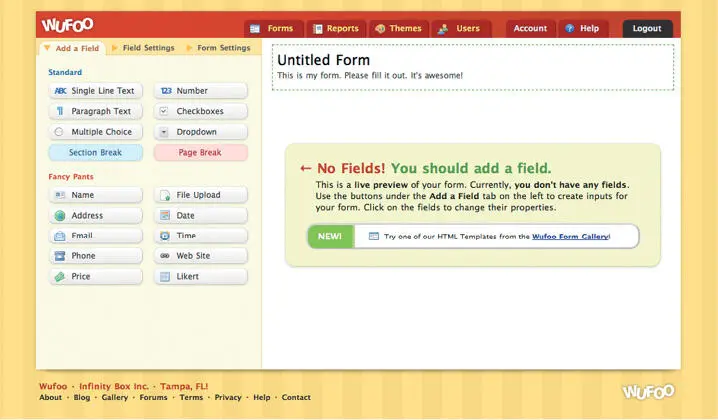Add the Likert field

click(201, 277)
